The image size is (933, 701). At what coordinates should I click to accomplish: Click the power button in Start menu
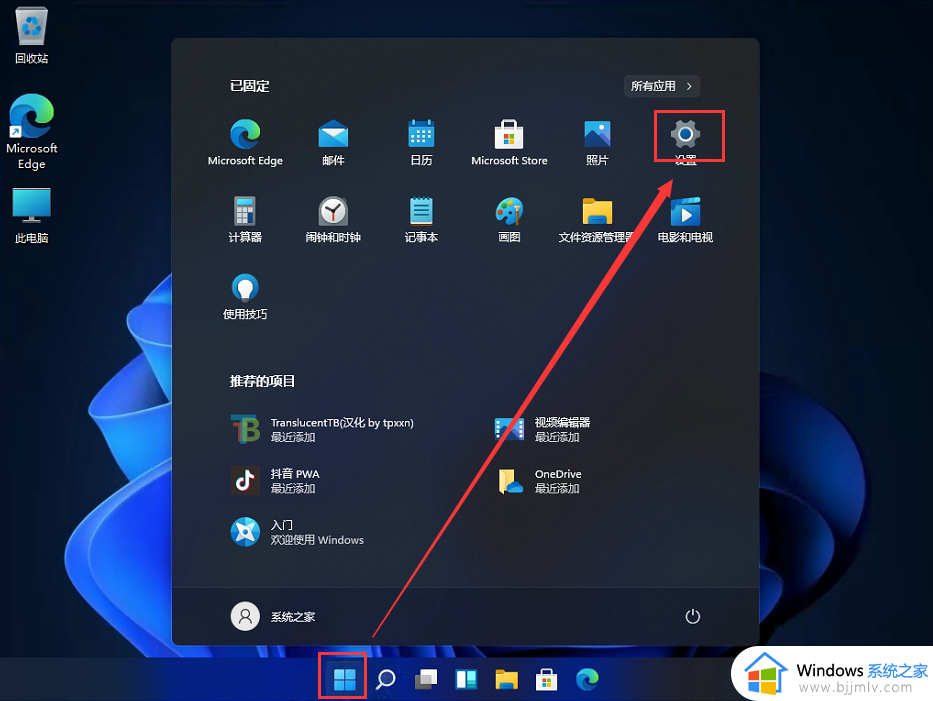(693, 616)
